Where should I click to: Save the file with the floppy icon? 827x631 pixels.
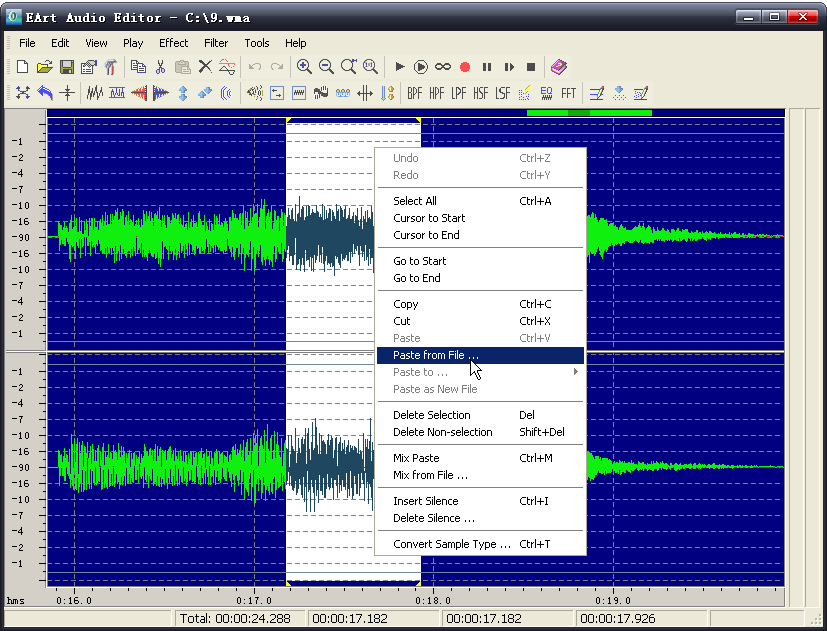[x=67, y=67]
